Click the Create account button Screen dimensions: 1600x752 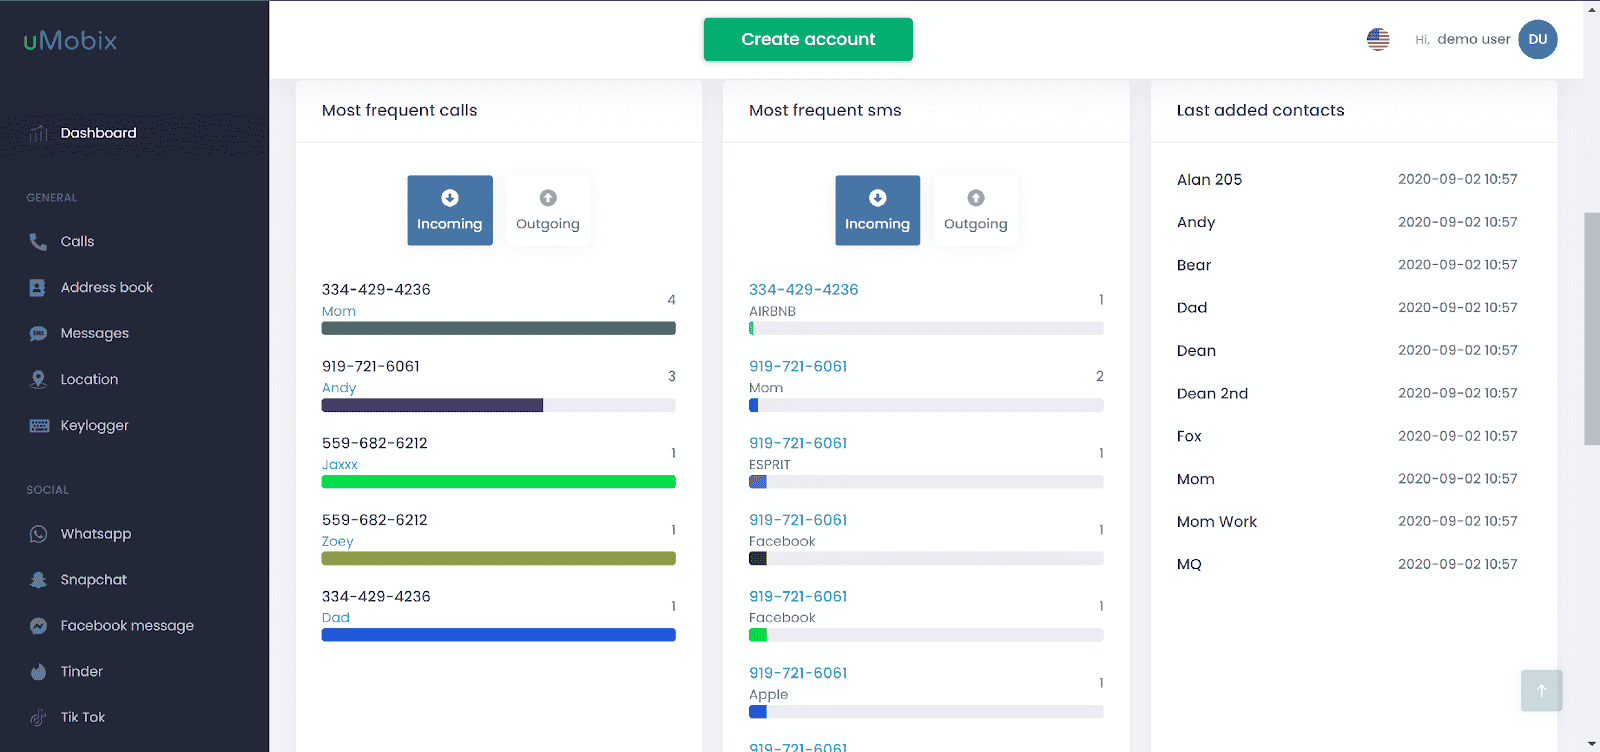808,40
